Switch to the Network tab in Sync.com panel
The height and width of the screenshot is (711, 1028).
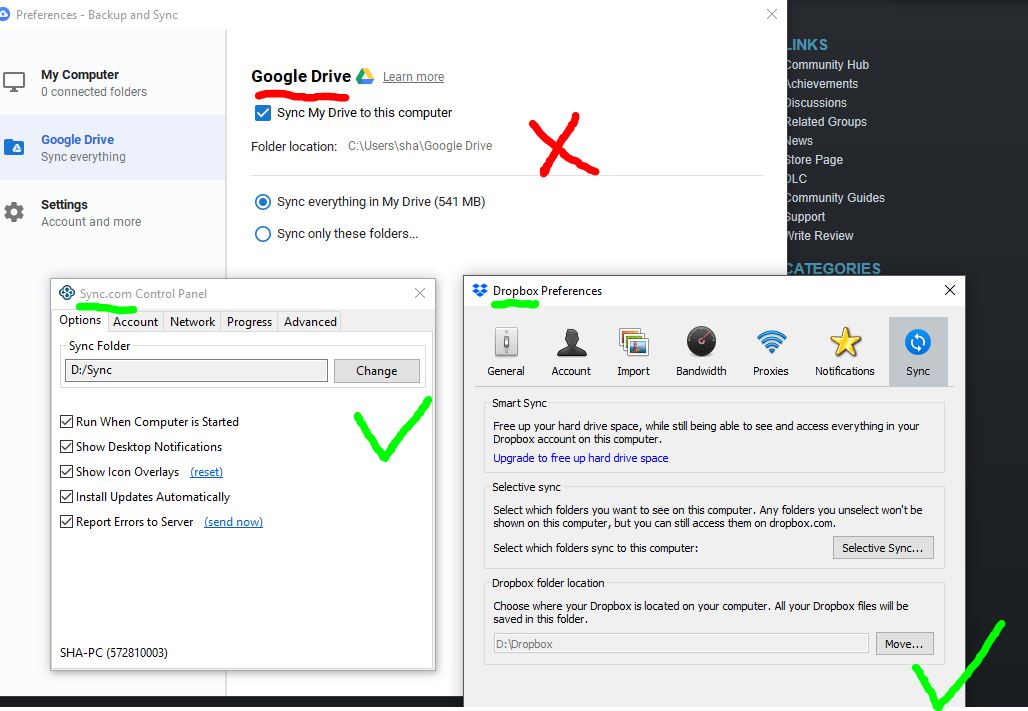click(x=191, y=321)
